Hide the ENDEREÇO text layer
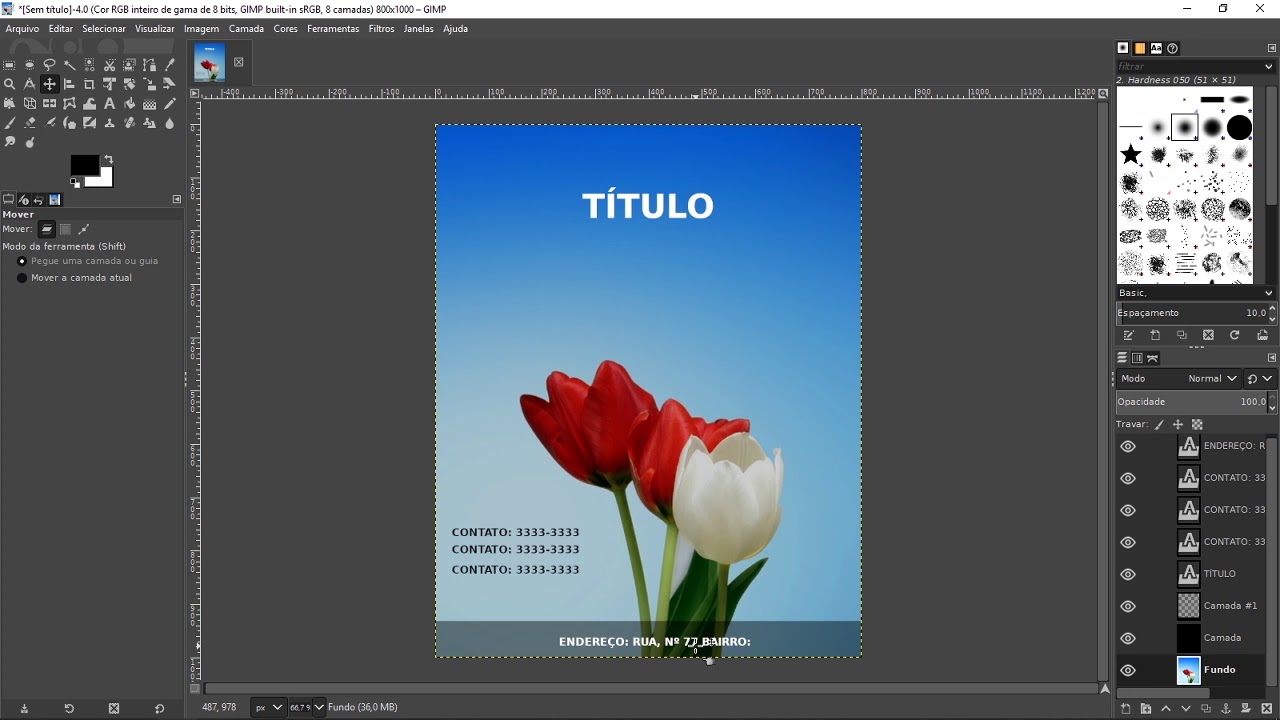This screenshot has height=720, width=1280. (1128, 446)
